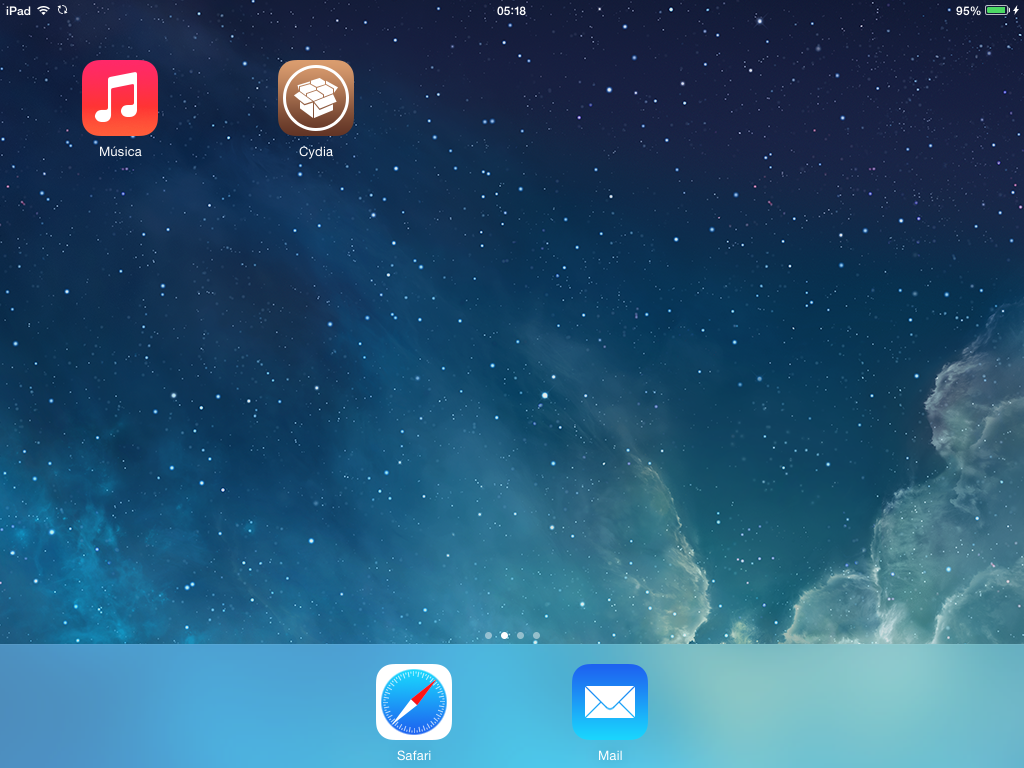Tap the Cydia label text

coord(316,152)
